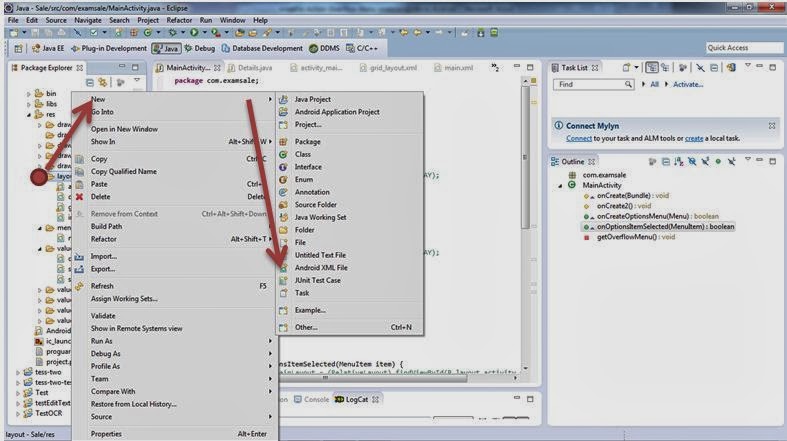787x441 pixels.
Task: Switch to the C/C++ perspective
Action: [x=362, y=48]
